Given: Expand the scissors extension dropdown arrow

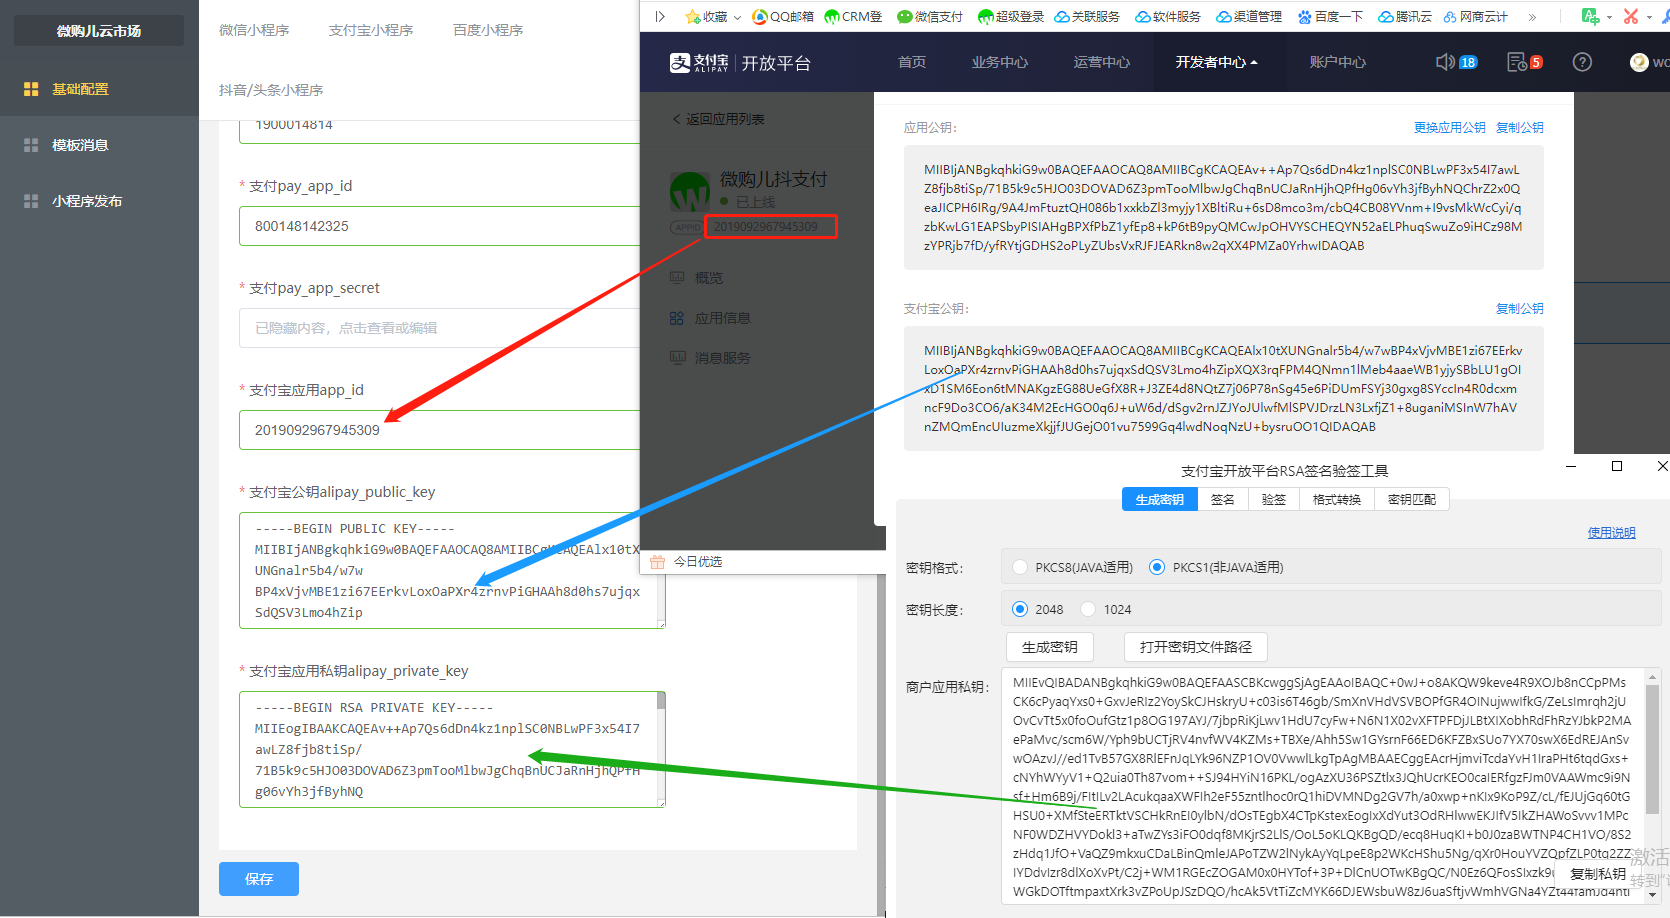Looking at the screenshot, I should (x=1649, y=17).
